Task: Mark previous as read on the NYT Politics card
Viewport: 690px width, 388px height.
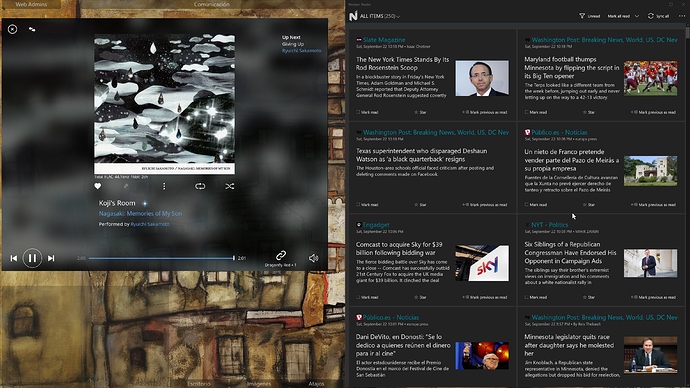Action: [x=653, y=297]
